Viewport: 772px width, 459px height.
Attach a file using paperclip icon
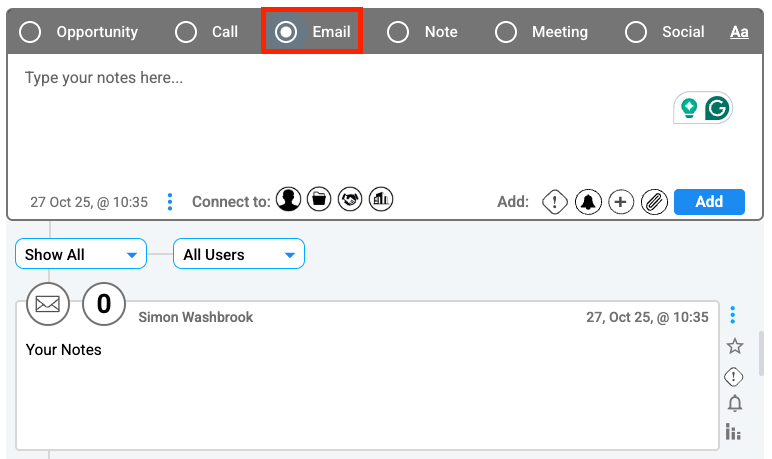[653, 202]
